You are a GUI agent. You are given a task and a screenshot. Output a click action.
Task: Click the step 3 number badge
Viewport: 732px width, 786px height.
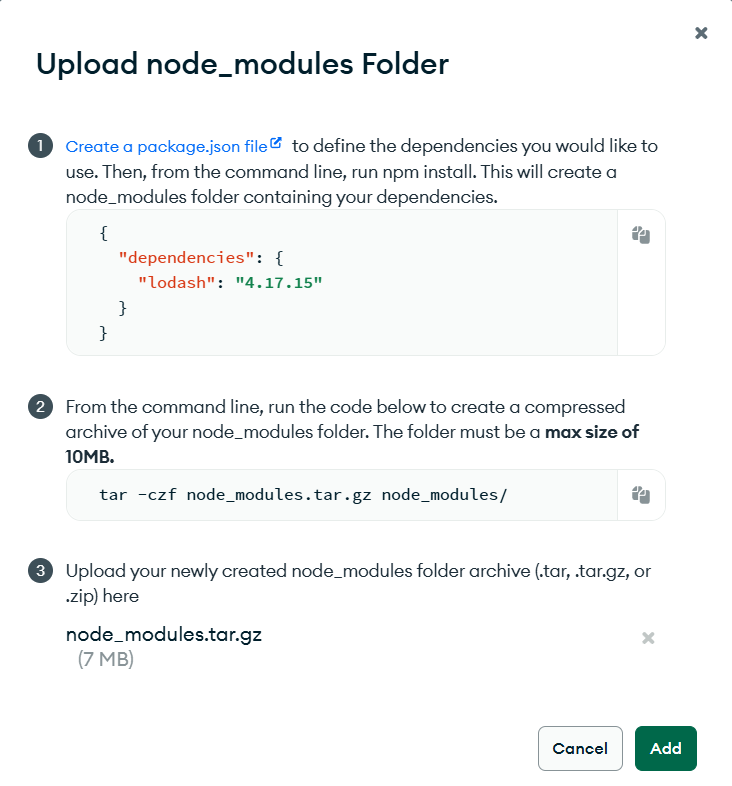[40, 571]
